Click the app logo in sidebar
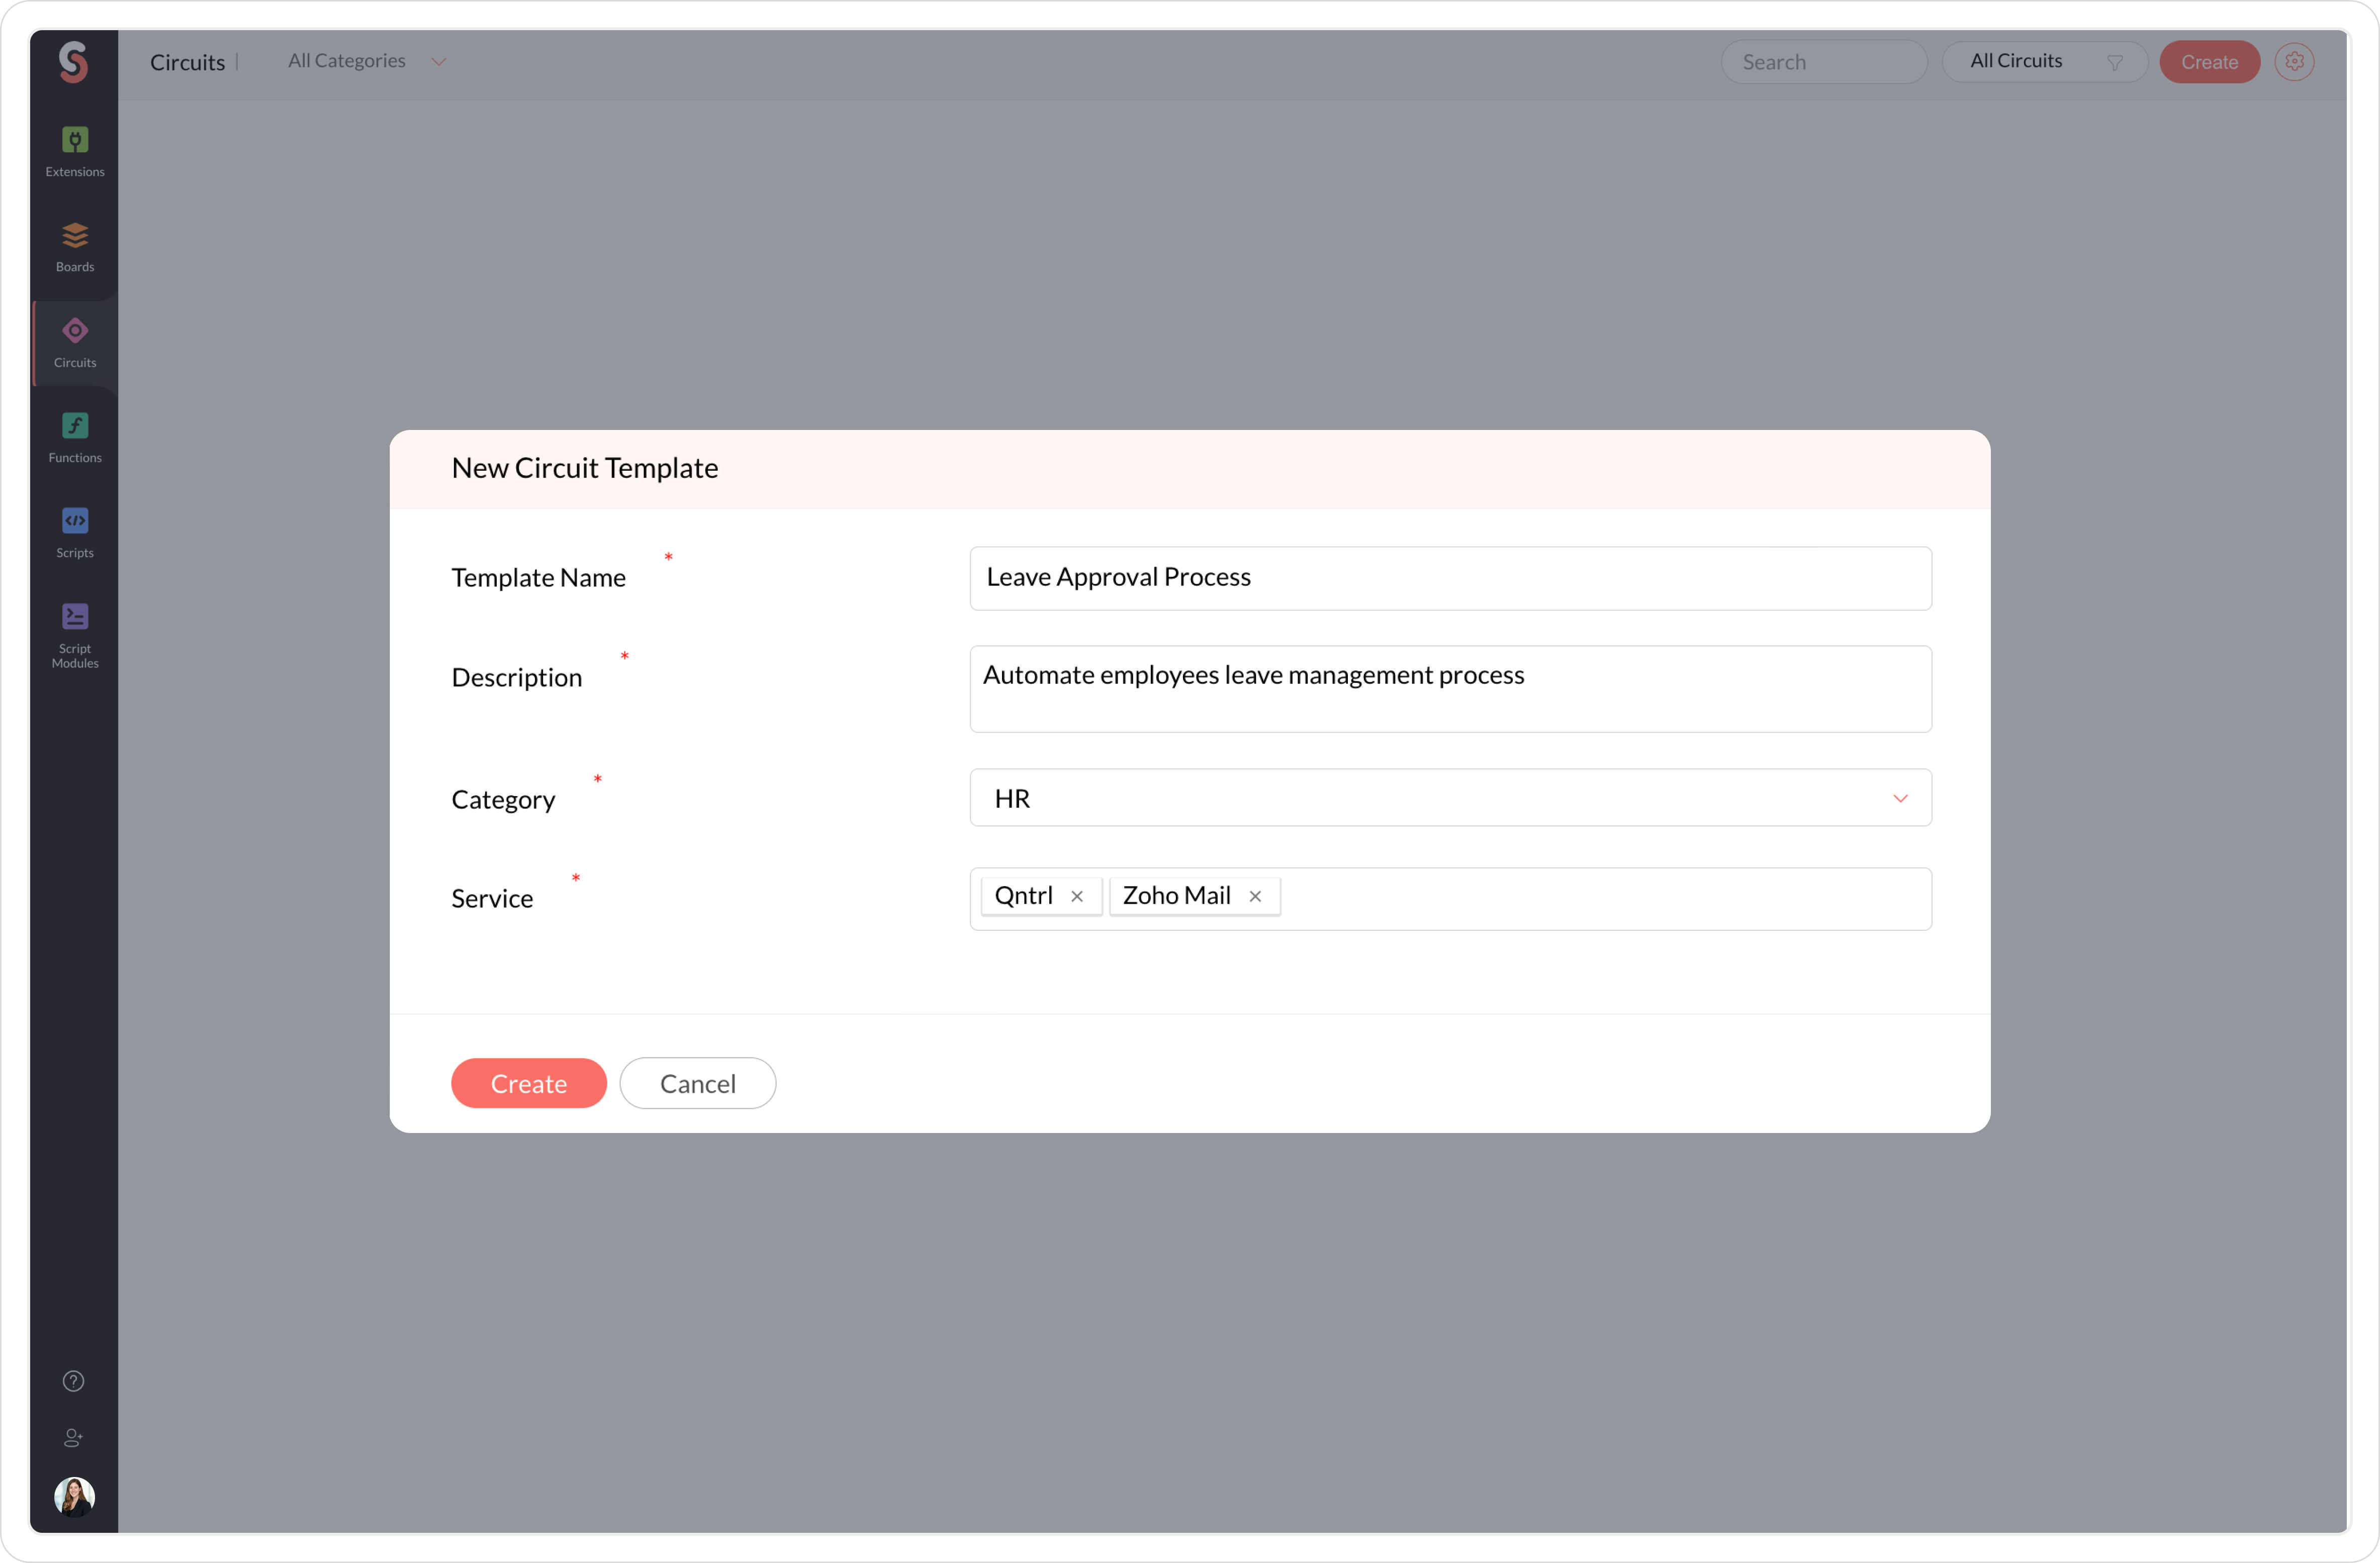The image size is (2380, 1563). (74, 62)
